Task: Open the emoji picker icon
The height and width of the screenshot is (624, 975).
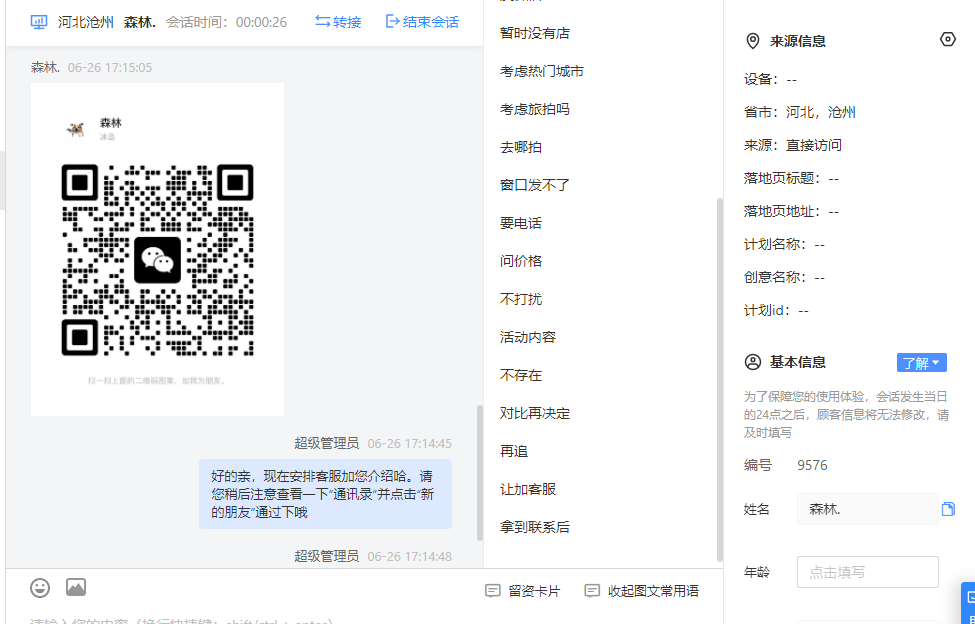Action: pos(40,587)
